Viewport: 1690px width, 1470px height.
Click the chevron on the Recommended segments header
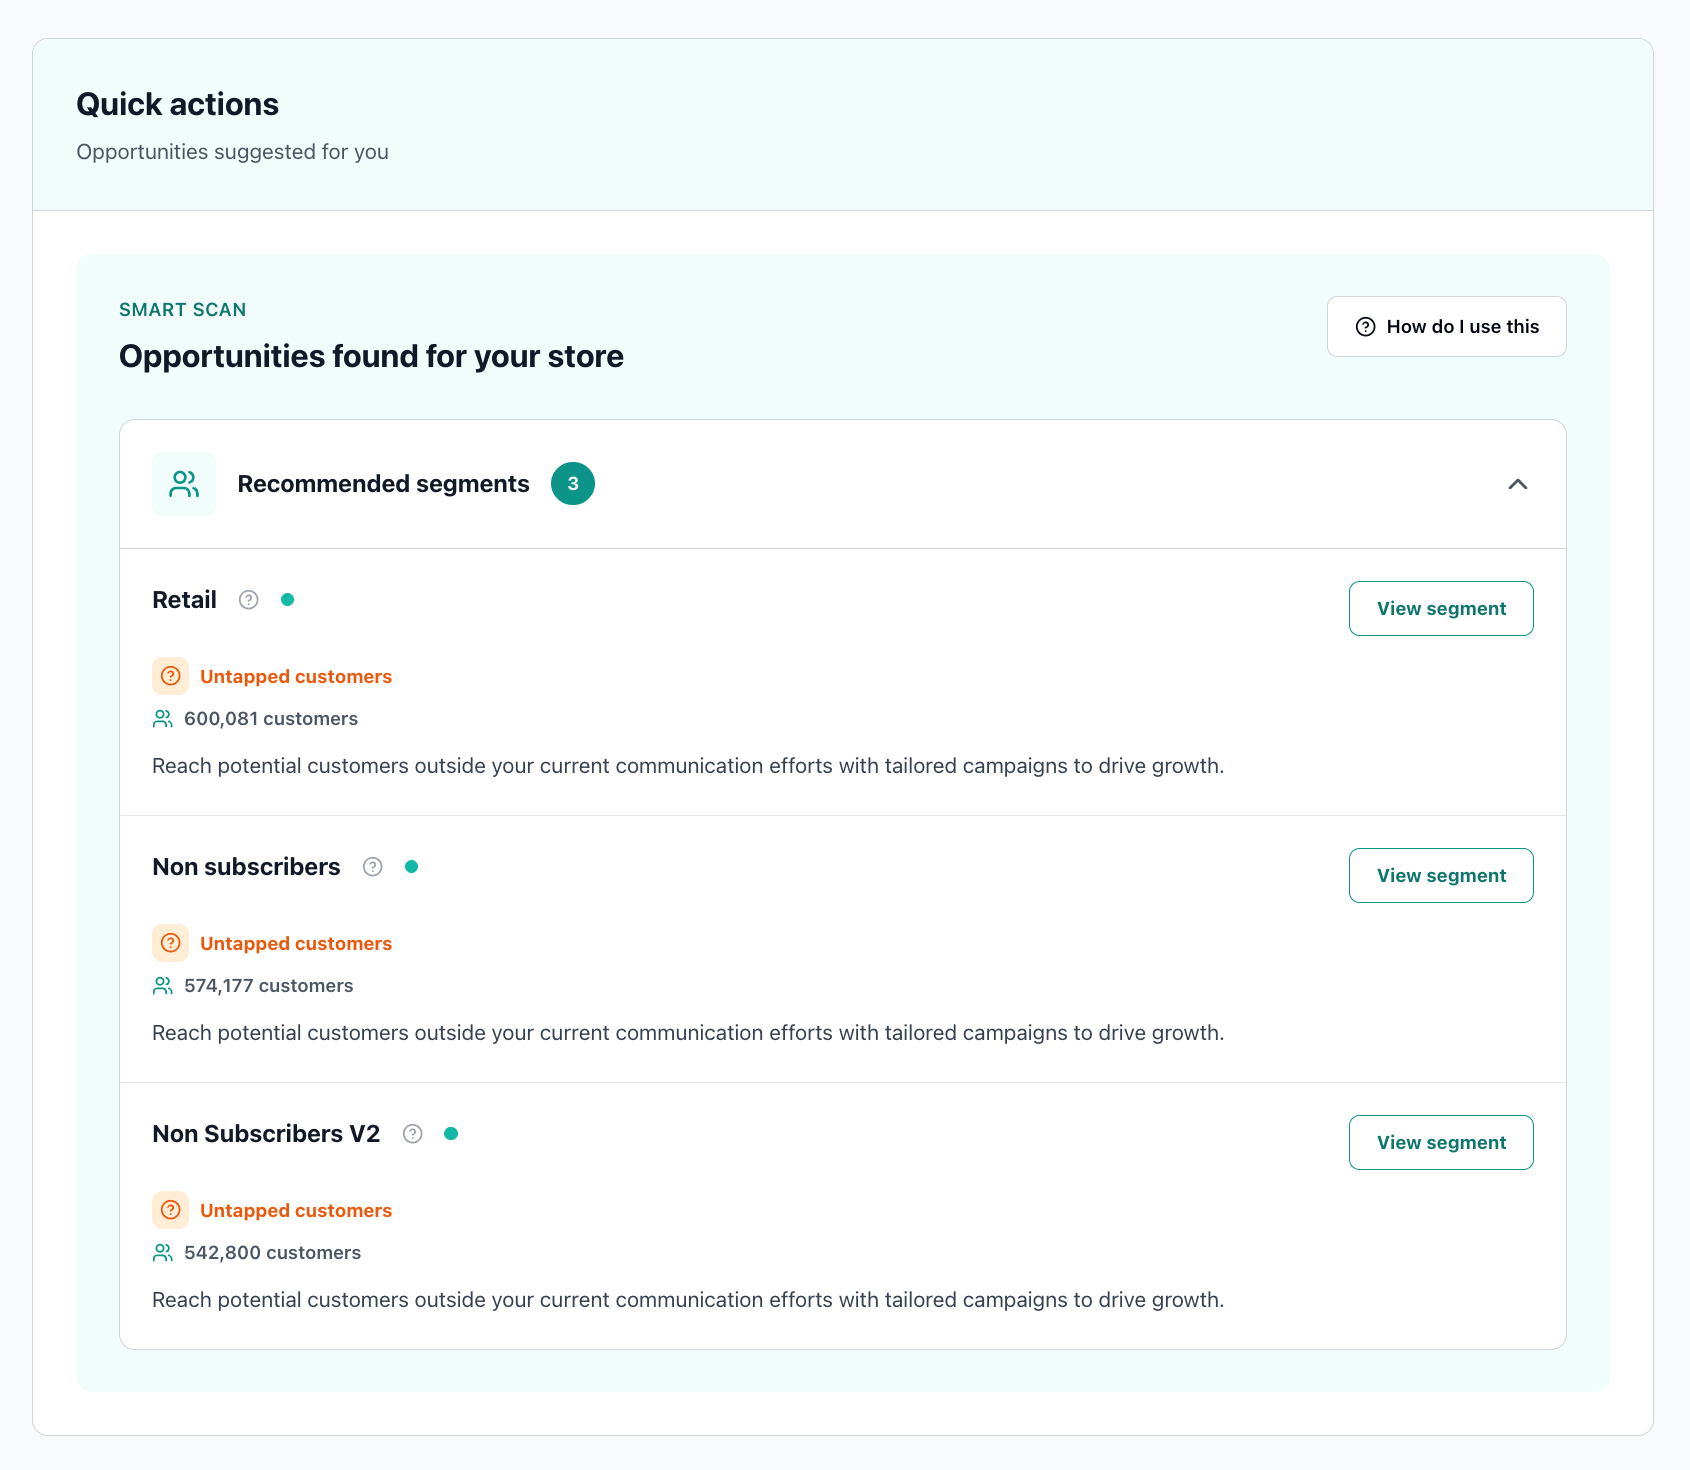1518,484
